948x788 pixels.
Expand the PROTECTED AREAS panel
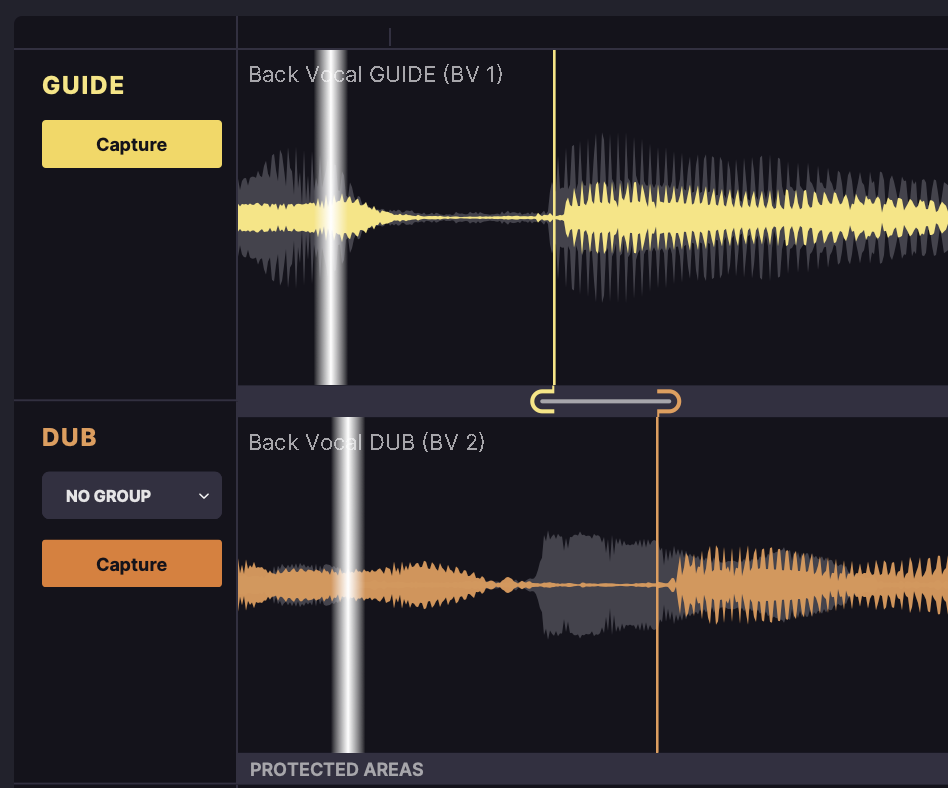tap(336, 769)
